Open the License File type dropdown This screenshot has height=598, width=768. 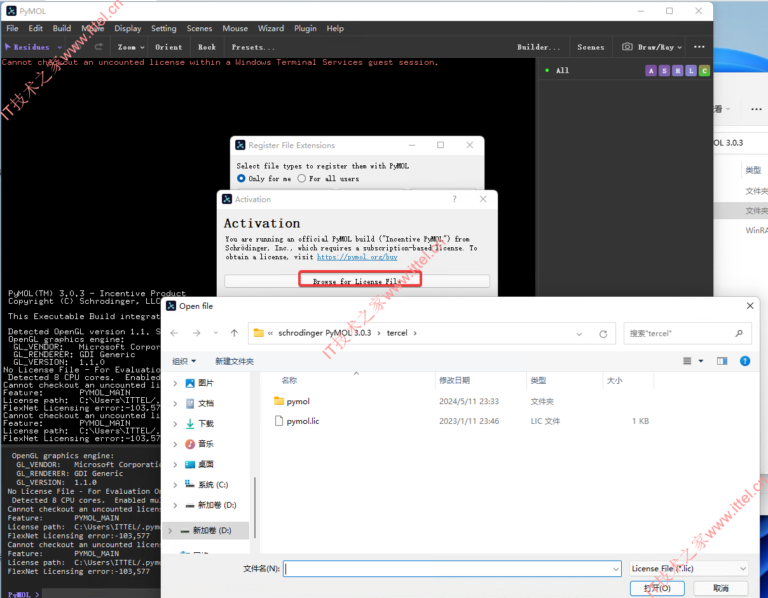click(688, 568)
